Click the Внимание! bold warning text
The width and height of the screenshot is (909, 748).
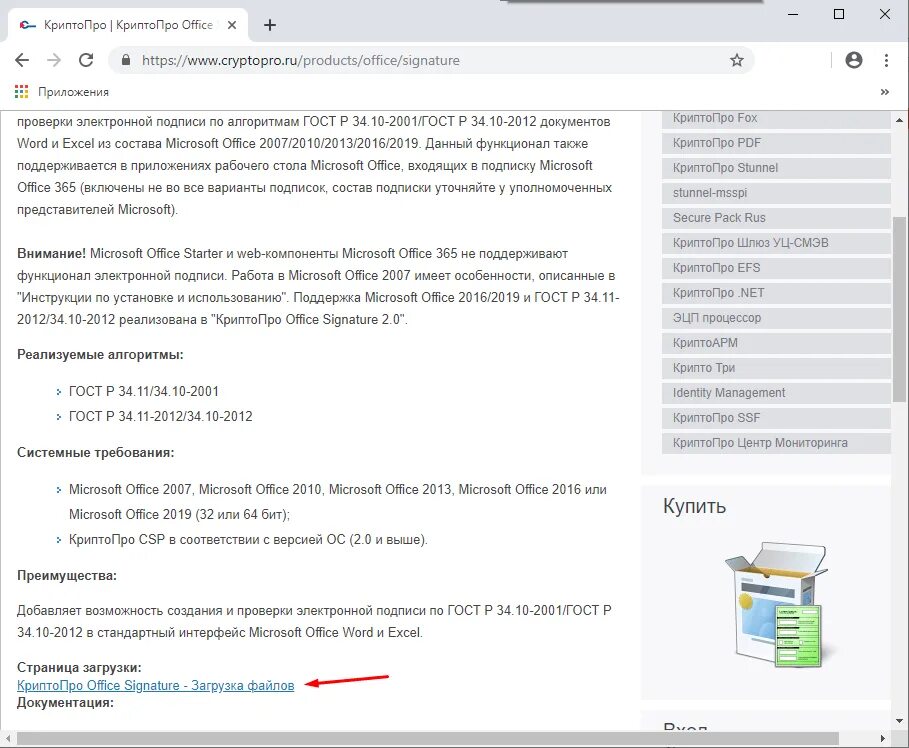click(x=51, y=253)
